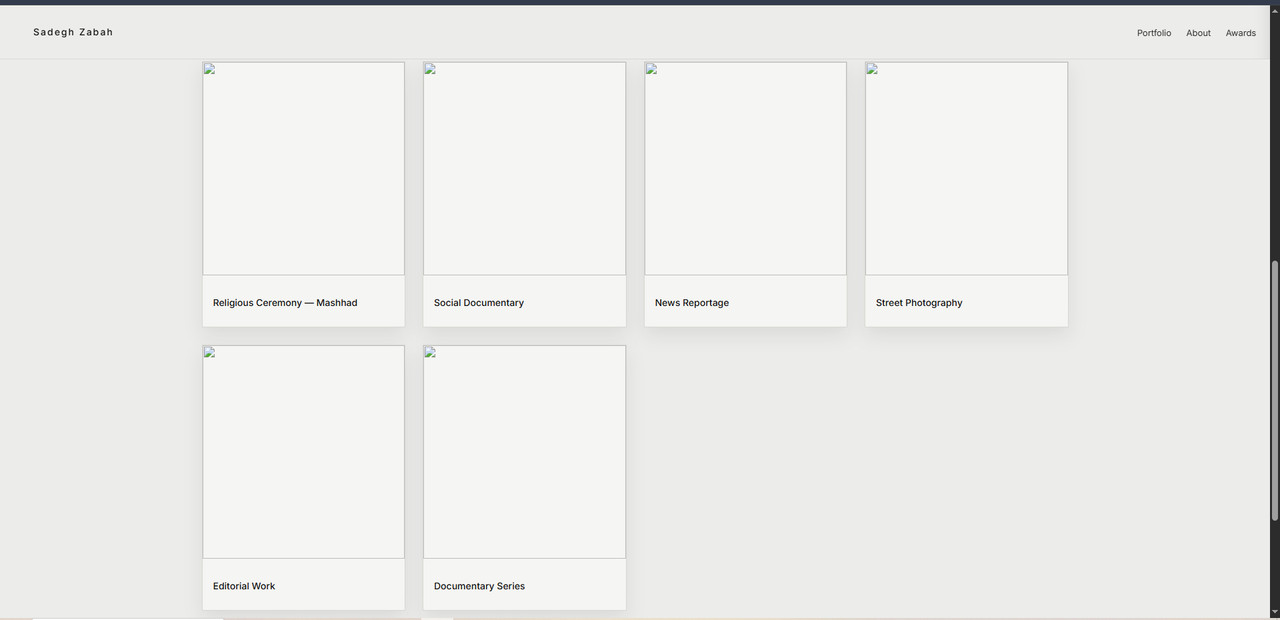This screenshot has height=620, width=1280.
Task: Click the broken image icon on News Reportage card
Action: [651, 69]
